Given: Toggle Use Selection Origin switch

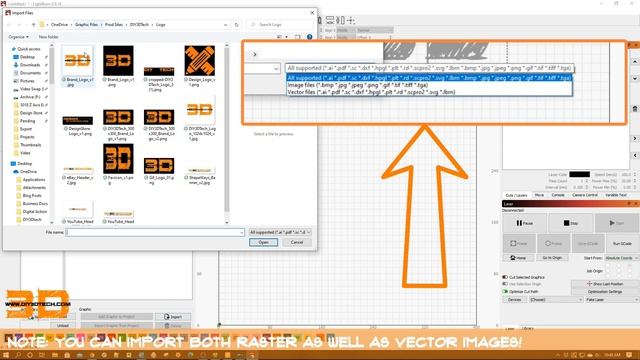Looking at the screenshot, I should pyautogui.click(x=505, y=284).
